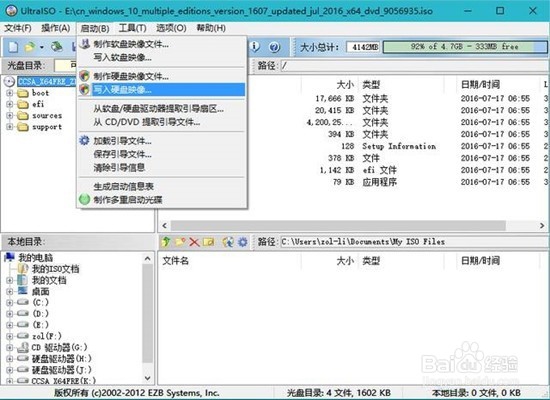This screenshot has width=550, height=400.
Task: Expand the sources folder node
Action: (x=9, y=115)
